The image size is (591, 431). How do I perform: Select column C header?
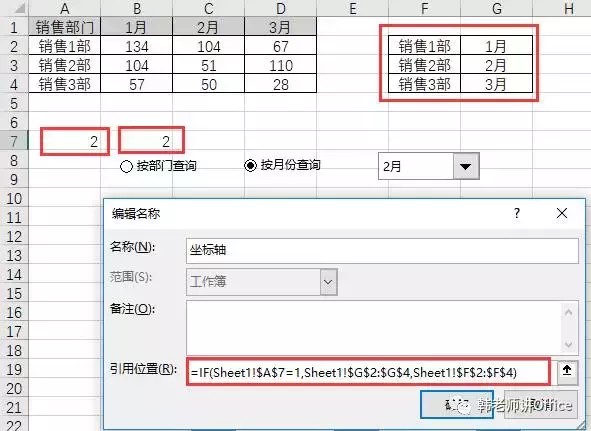(208, 8)
